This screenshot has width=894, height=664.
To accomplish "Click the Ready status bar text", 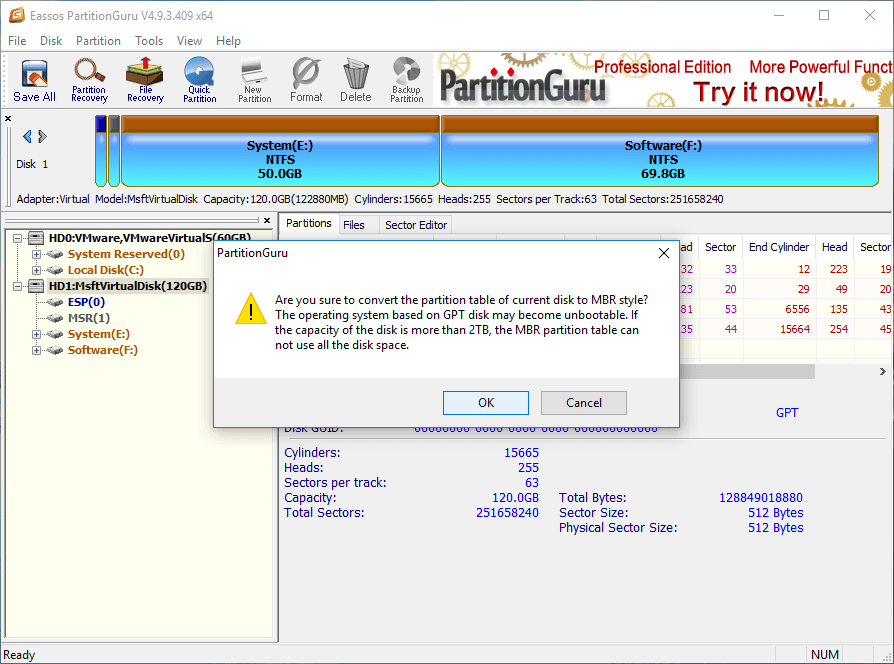I will point(19,655).
